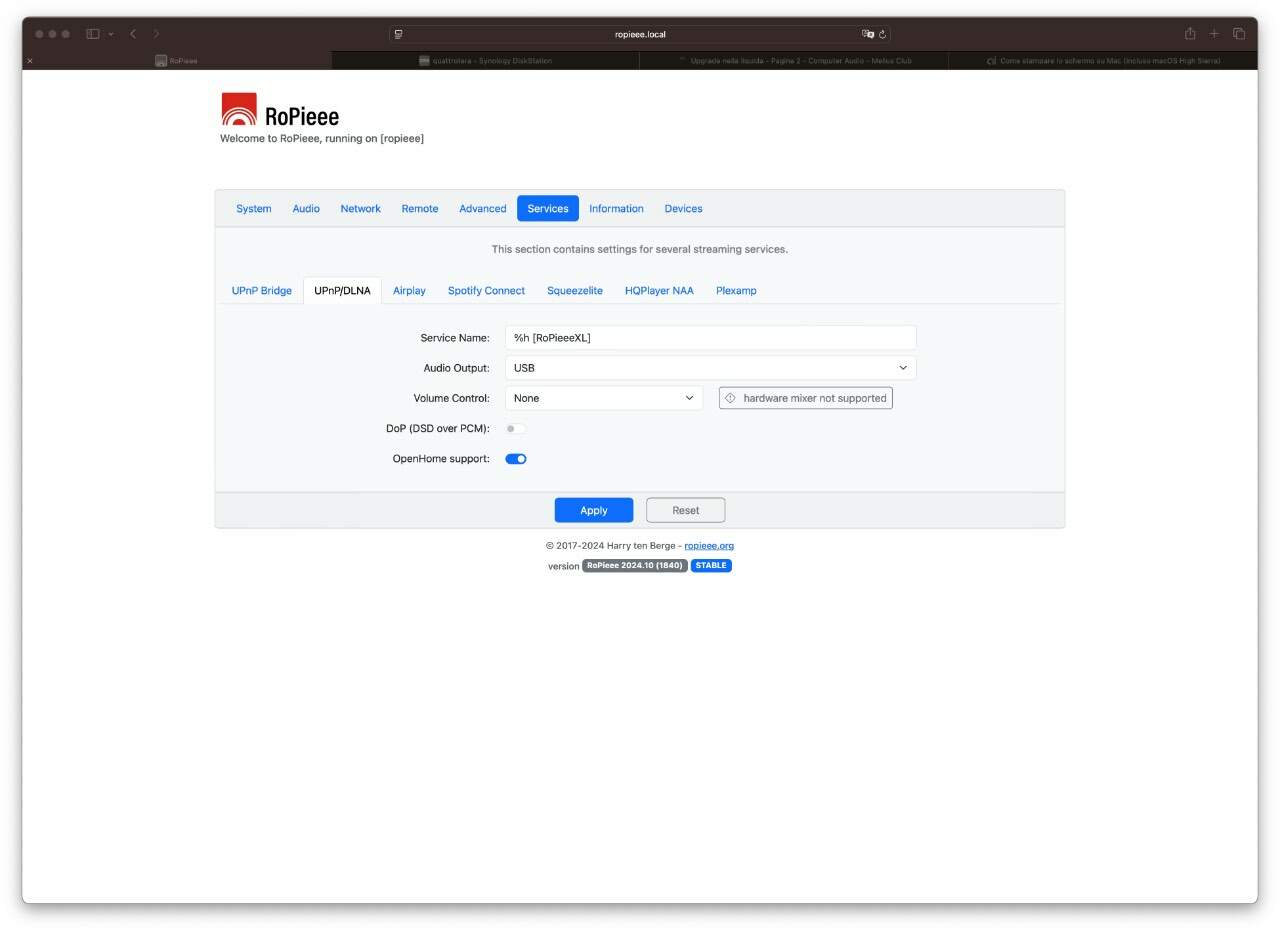The height and width of the screenshot is (931, 1280).
Task: Open the ropieee.org link
Action: (x=709, y=546)
